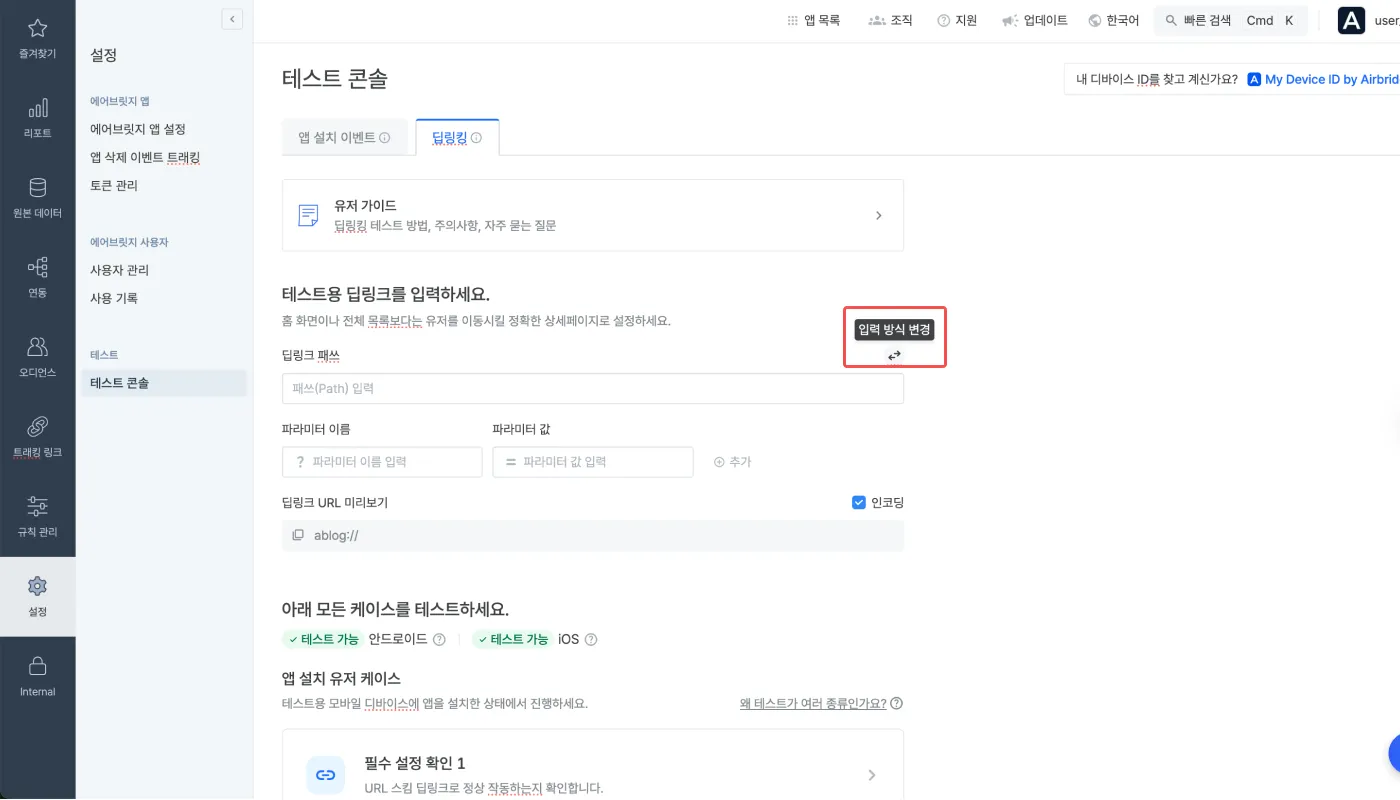Expand 필수 설정 확인 1 chevron

pos(872,775)
